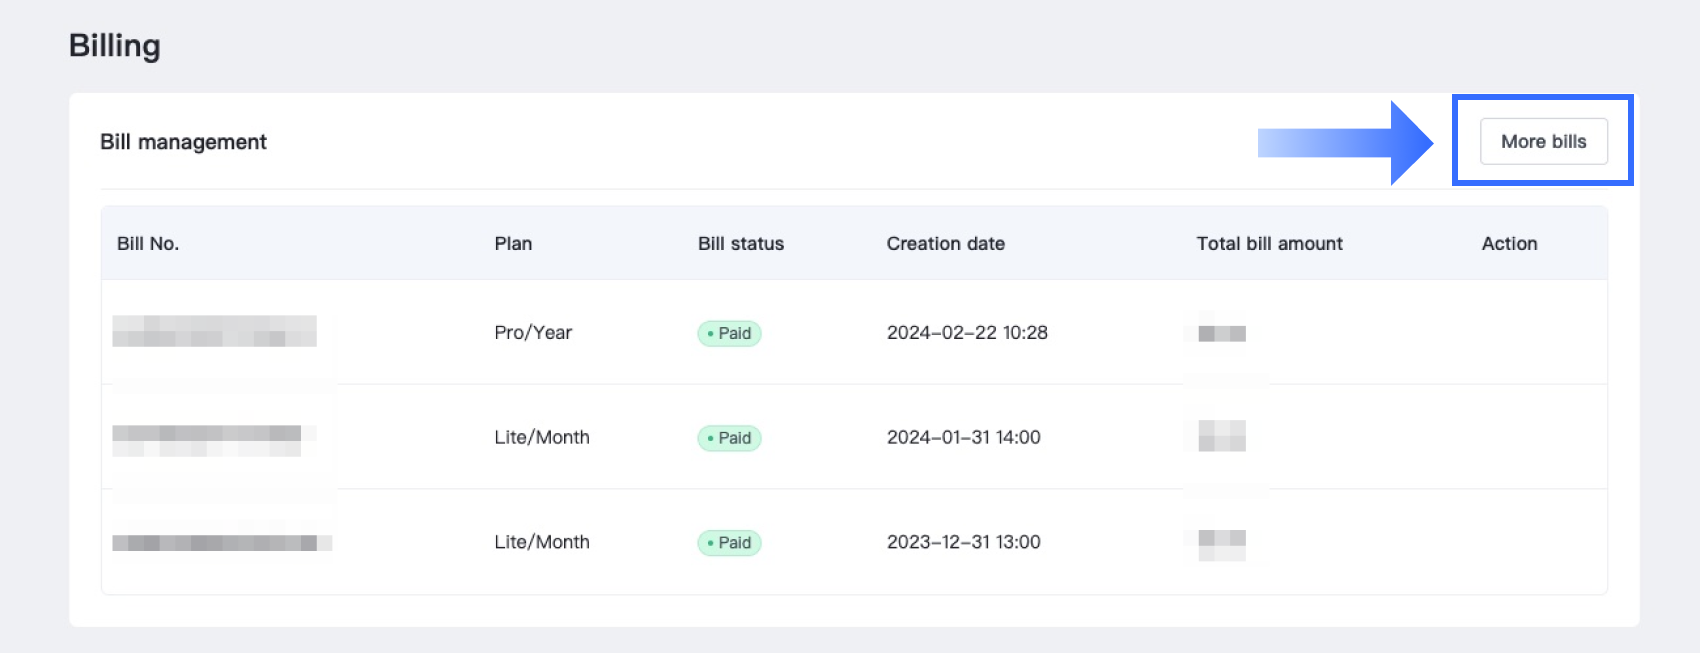Viewport: 1700px width, 654px height.
Task: Select the Plan column header
Action: click(x=513, y=244)
